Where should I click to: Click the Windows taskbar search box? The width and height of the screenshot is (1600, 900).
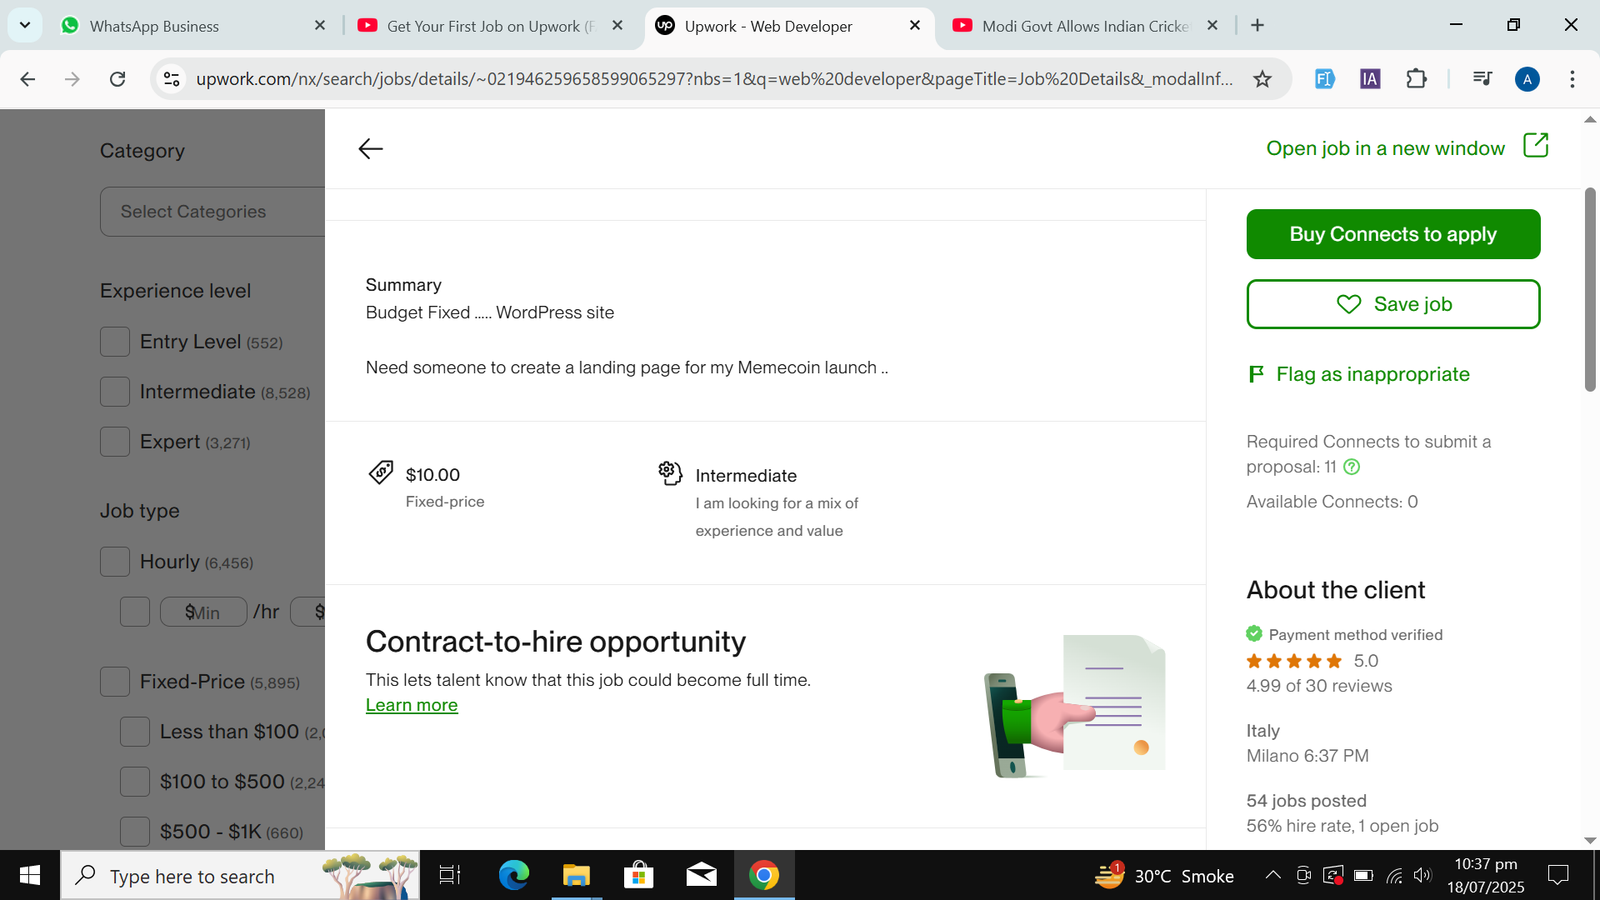pos(240,876)
